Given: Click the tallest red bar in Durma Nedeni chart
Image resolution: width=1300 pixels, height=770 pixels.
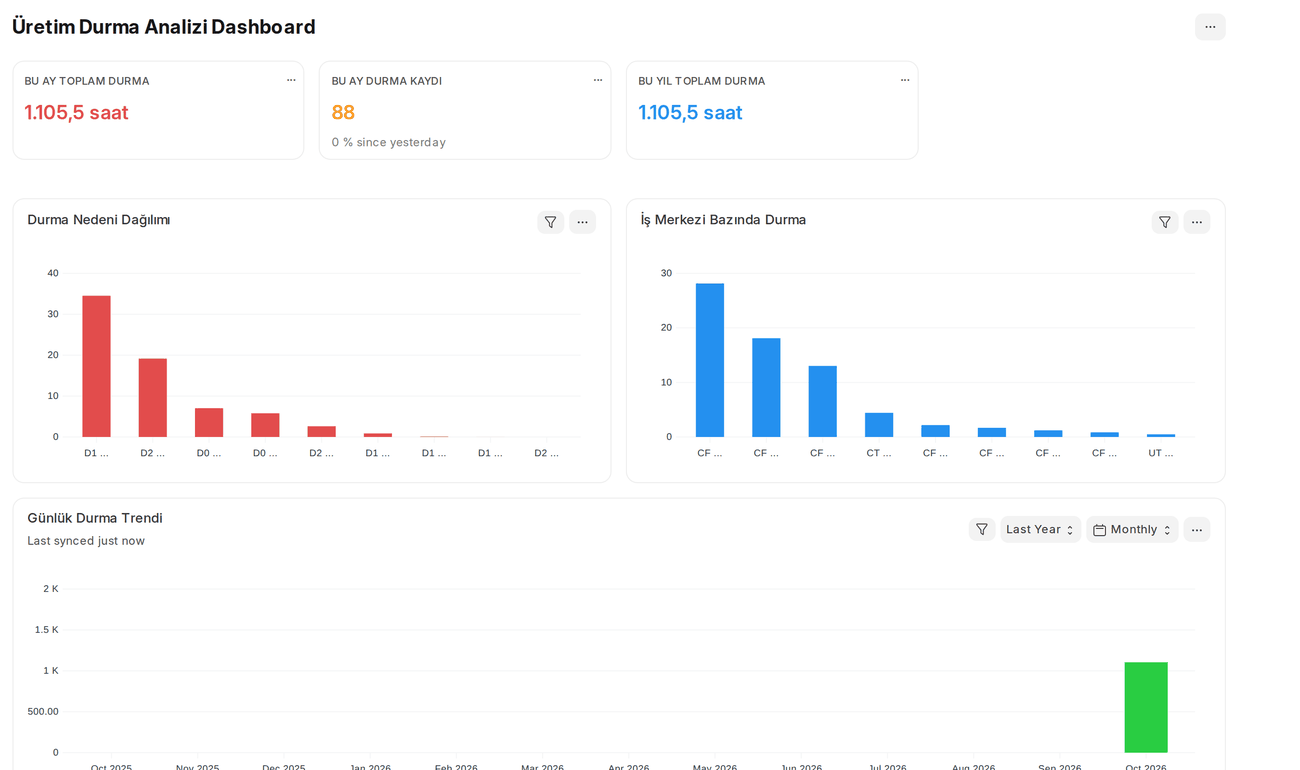Looking at the screenshot, I should tap(97, 366).
